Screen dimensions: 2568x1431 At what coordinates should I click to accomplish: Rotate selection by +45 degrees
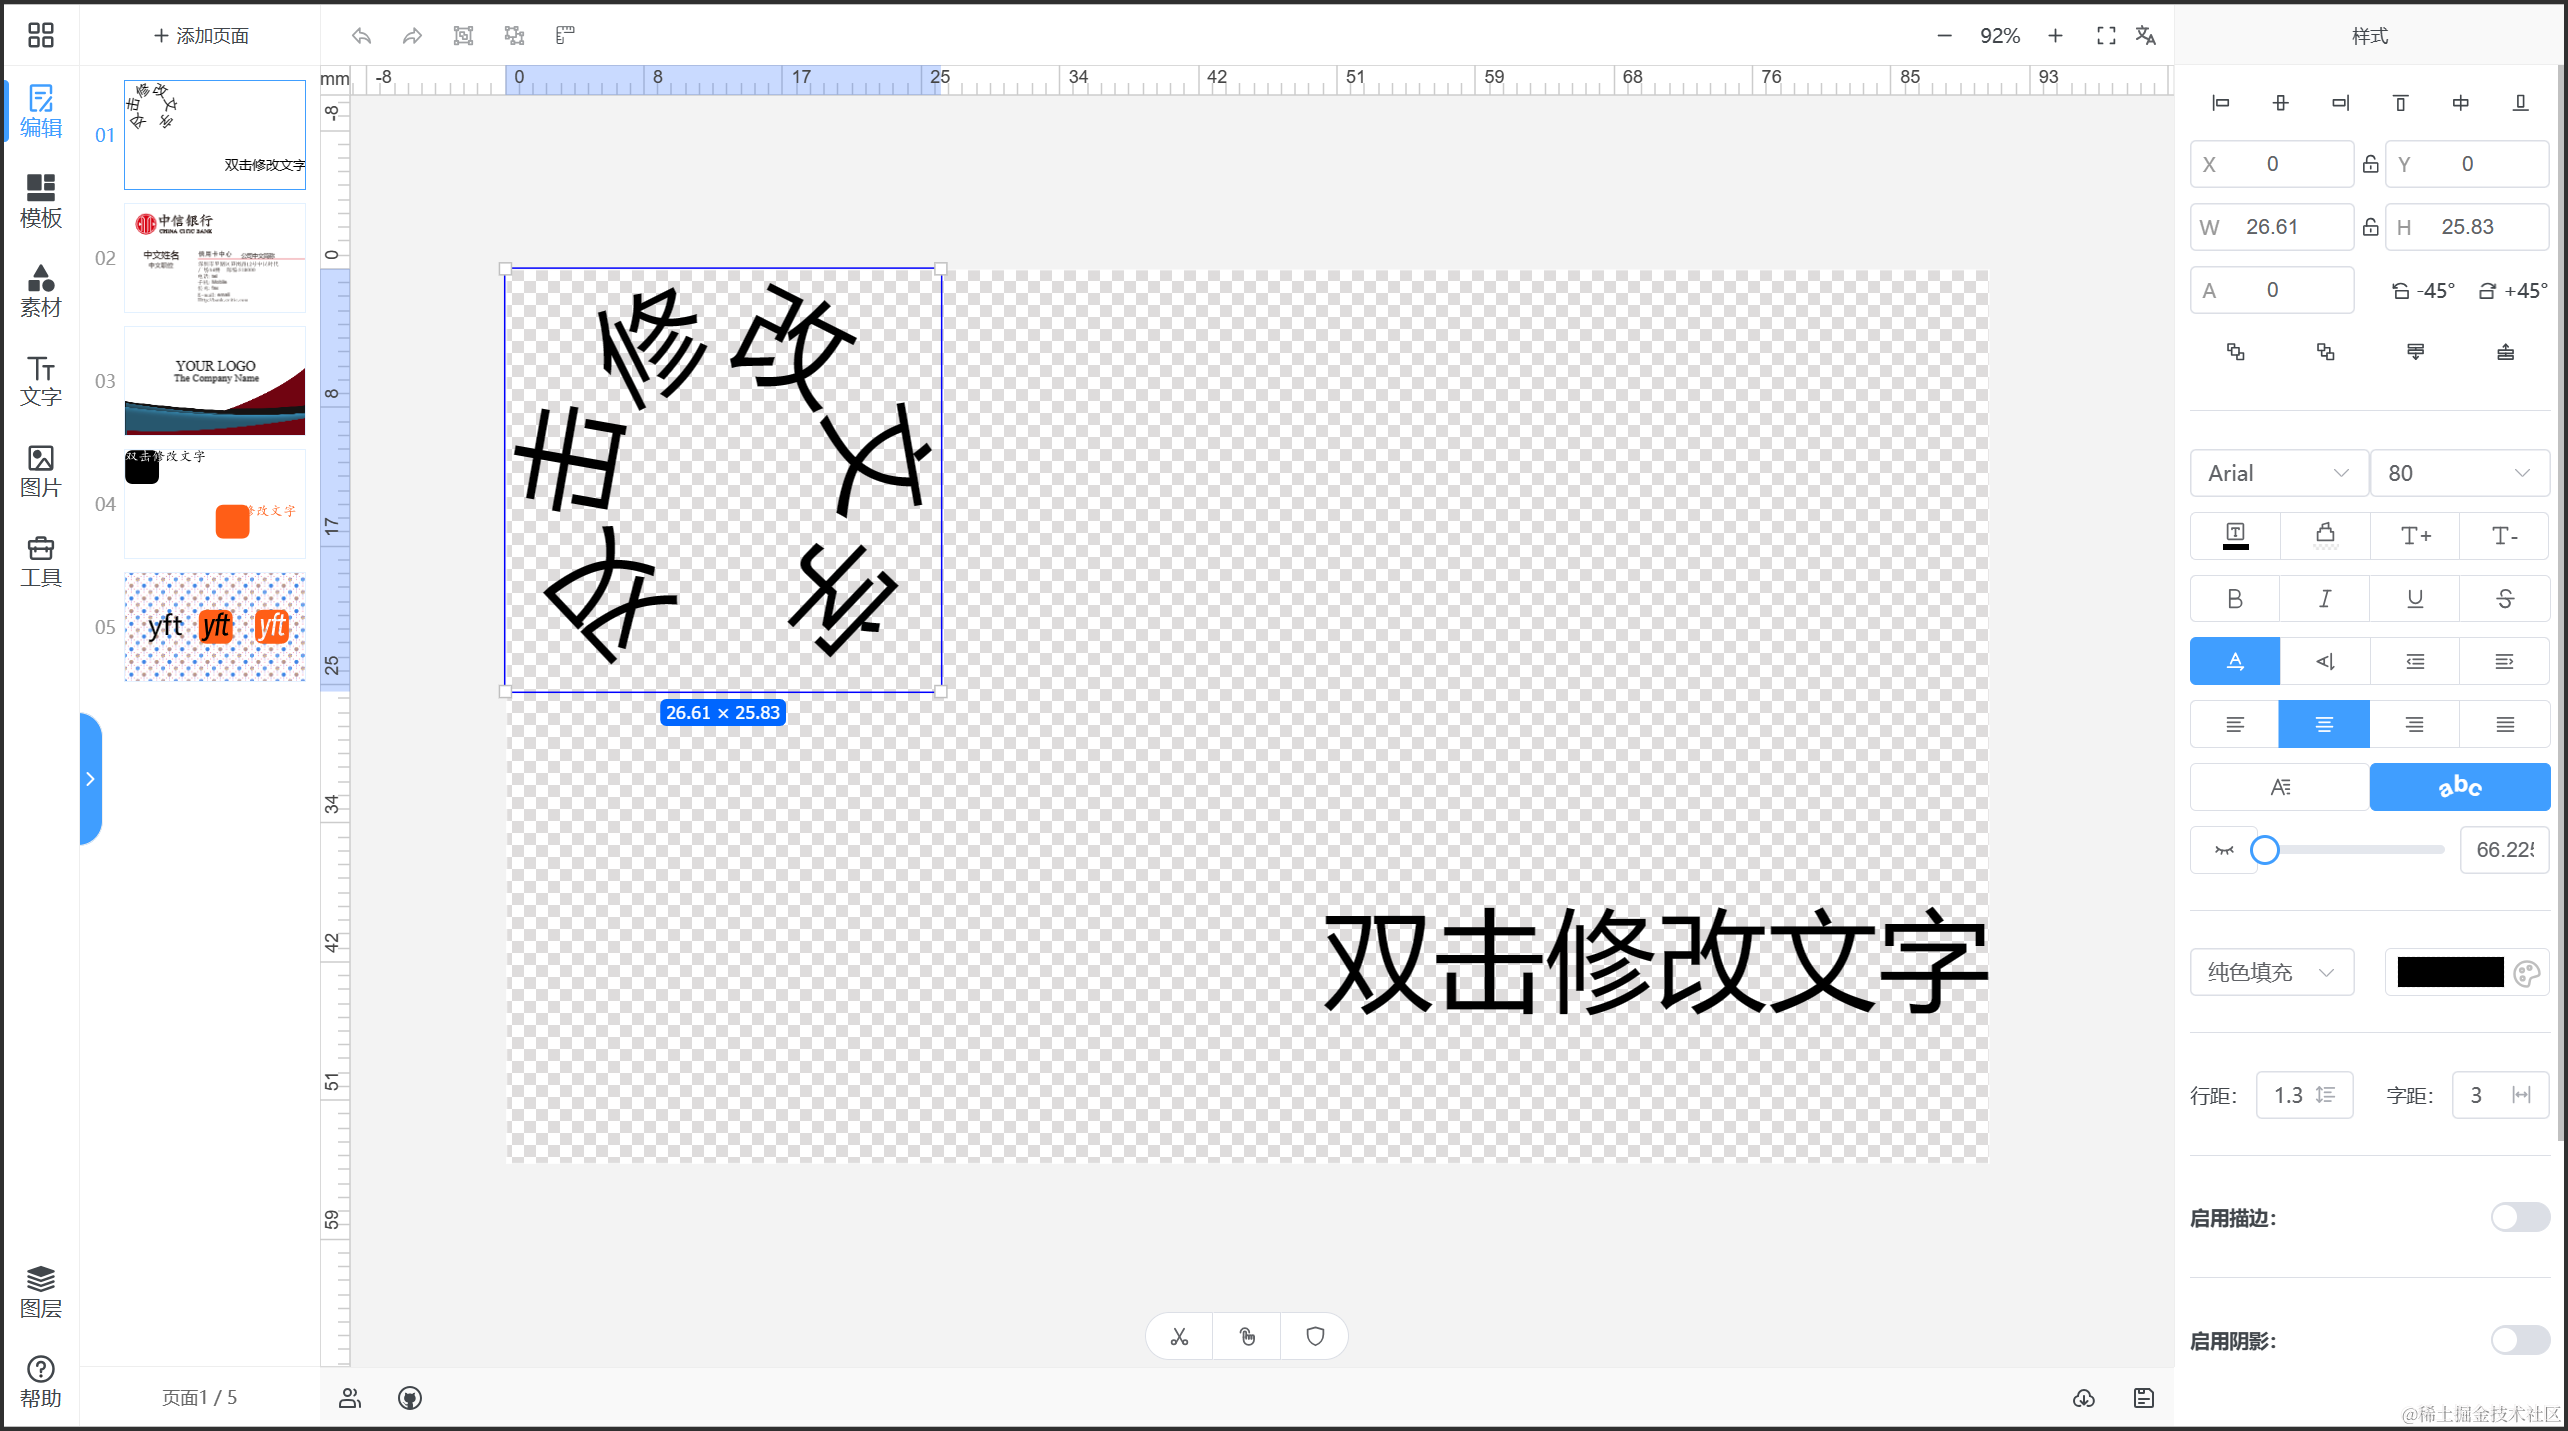(2513, 291)
